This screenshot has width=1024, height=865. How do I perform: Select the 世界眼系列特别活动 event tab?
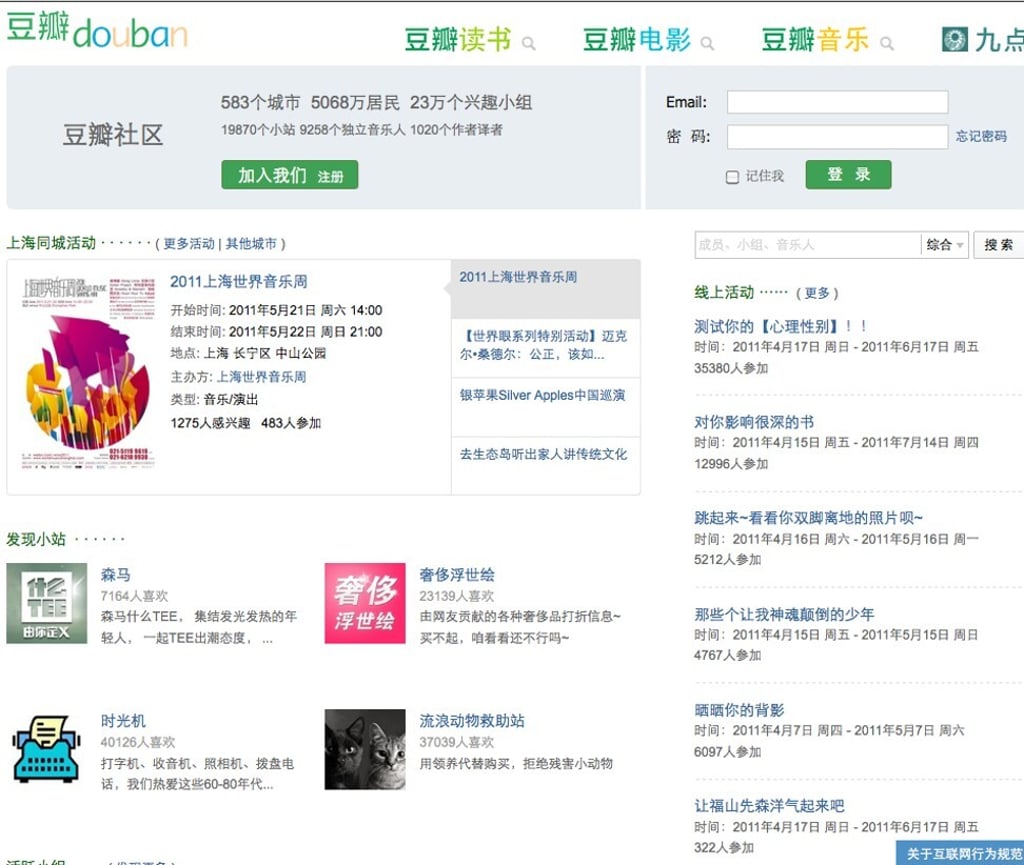(545, 347)
